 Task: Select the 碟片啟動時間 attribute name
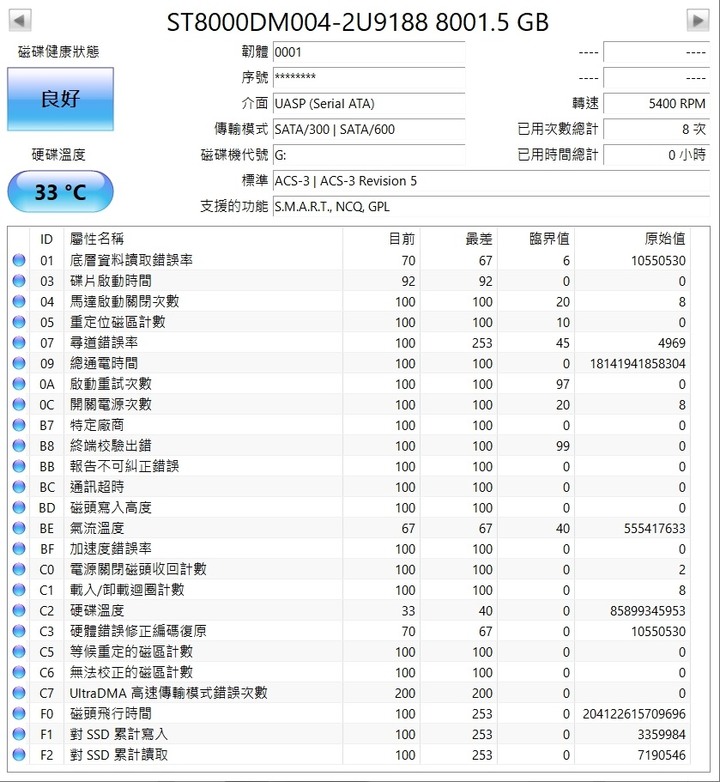coord(111,281)
